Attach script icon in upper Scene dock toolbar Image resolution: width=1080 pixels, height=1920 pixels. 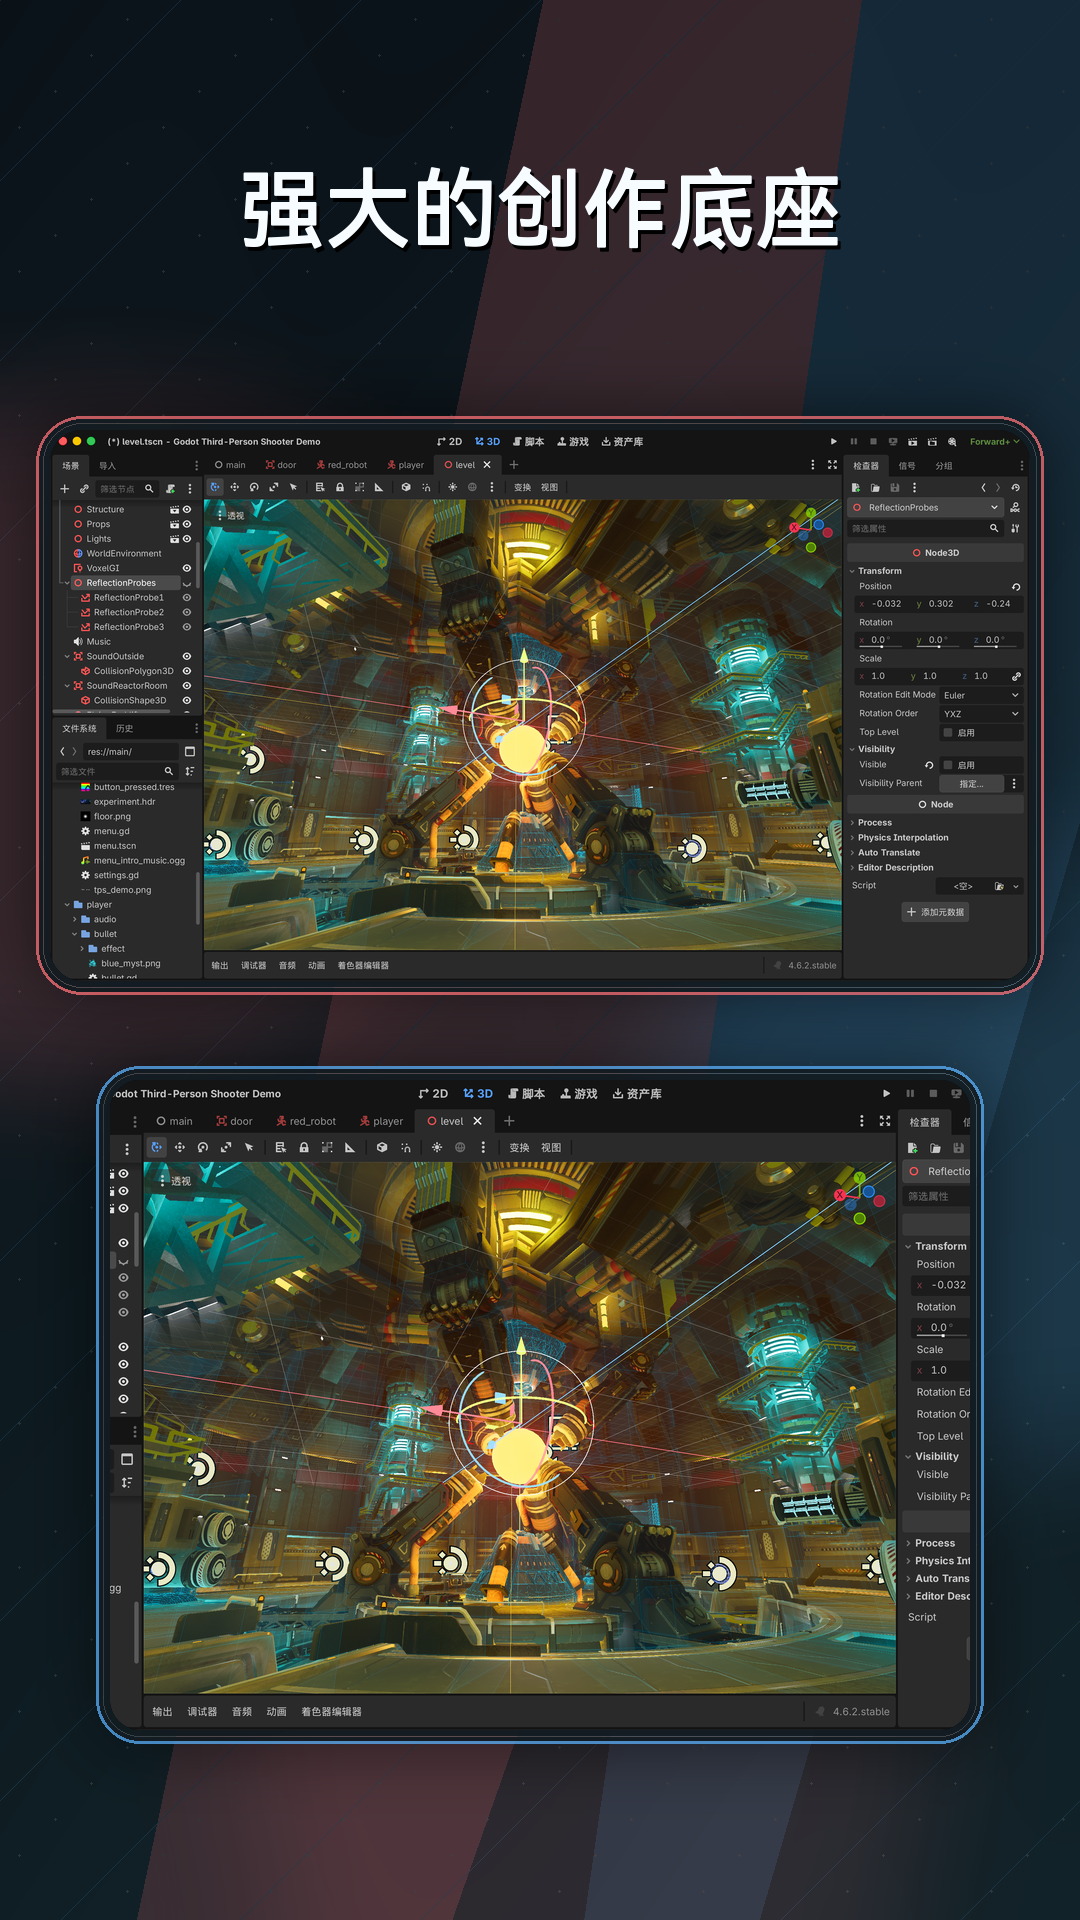tap(170, 489)
